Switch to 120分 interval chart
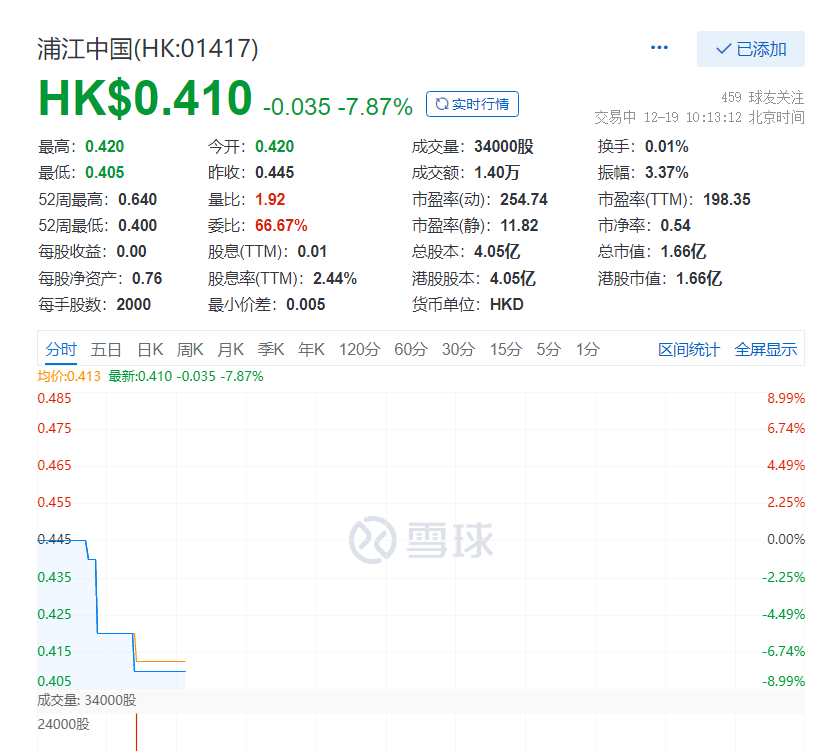 point(359,349)
